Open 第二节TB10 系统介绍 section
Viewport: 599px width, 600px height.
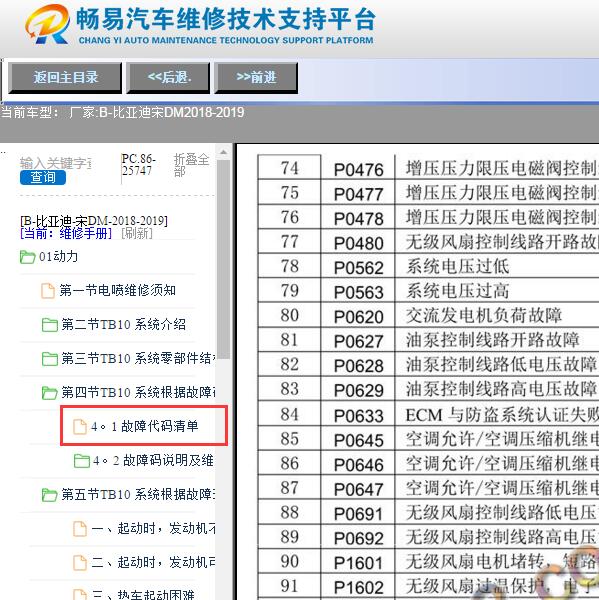[124, 324]
